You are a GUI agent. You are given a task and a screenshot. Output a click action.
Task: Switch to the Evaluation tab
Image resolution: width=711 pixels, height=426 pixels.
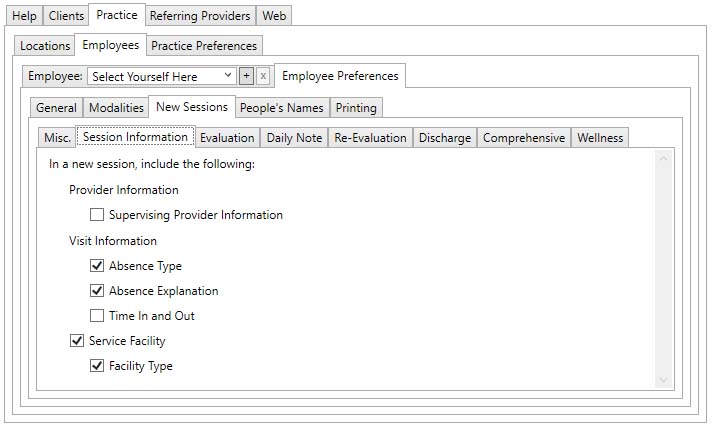coord(227,138)
